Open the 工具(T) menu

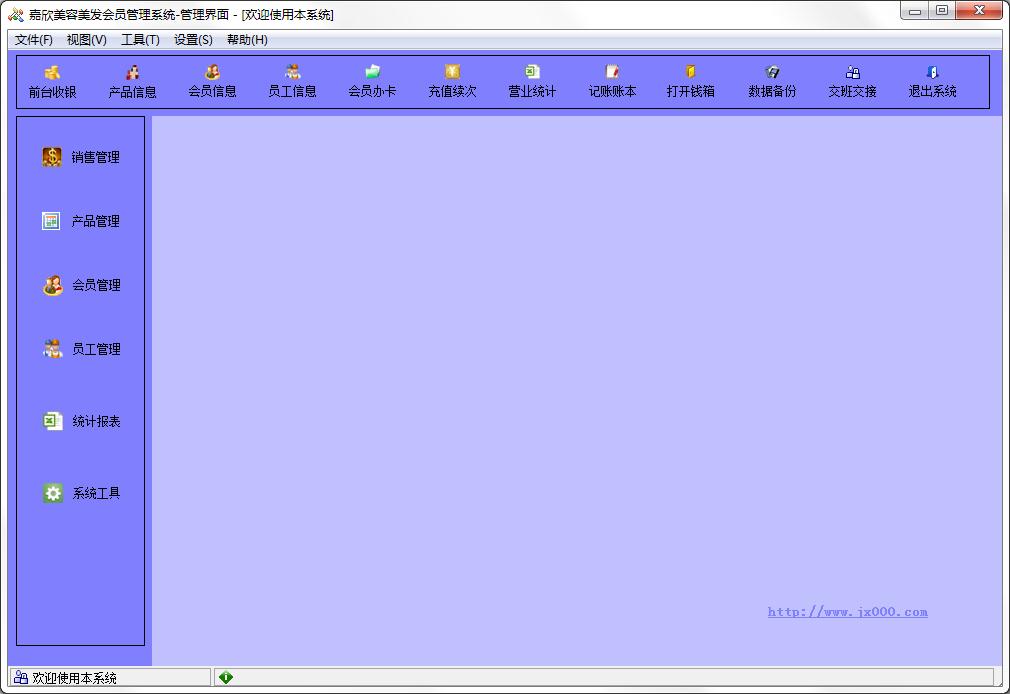click(x=140, y=40)
